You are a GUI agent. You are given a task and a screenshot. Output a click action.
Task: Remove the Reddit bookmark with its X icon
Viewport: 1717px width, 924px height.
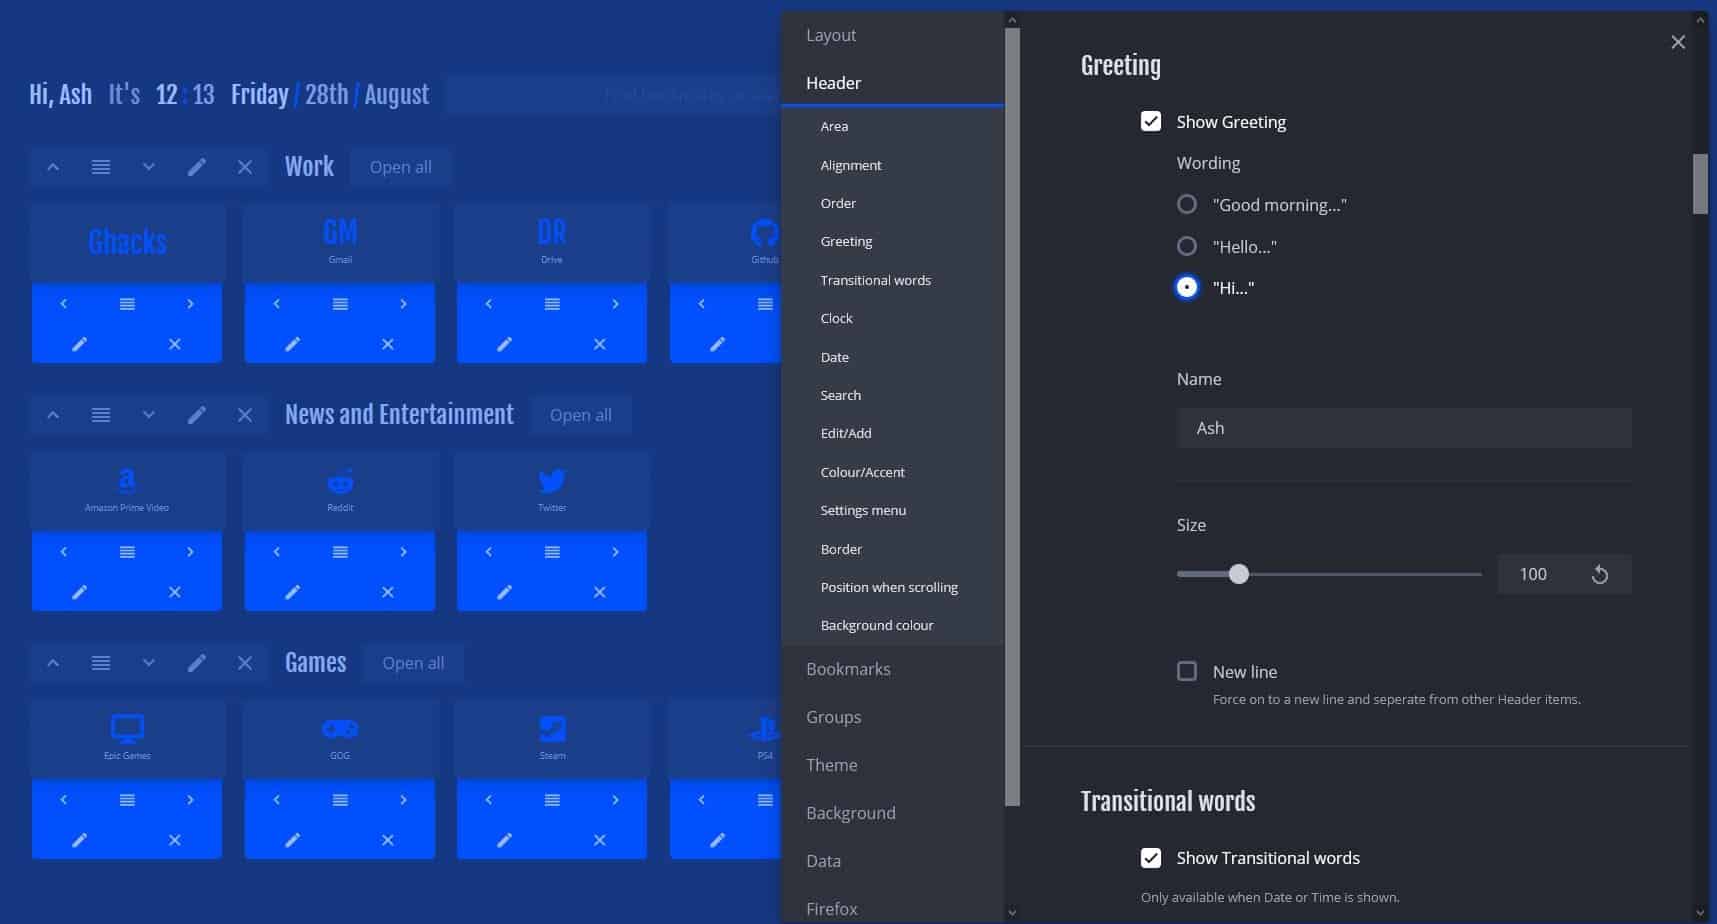388,592
